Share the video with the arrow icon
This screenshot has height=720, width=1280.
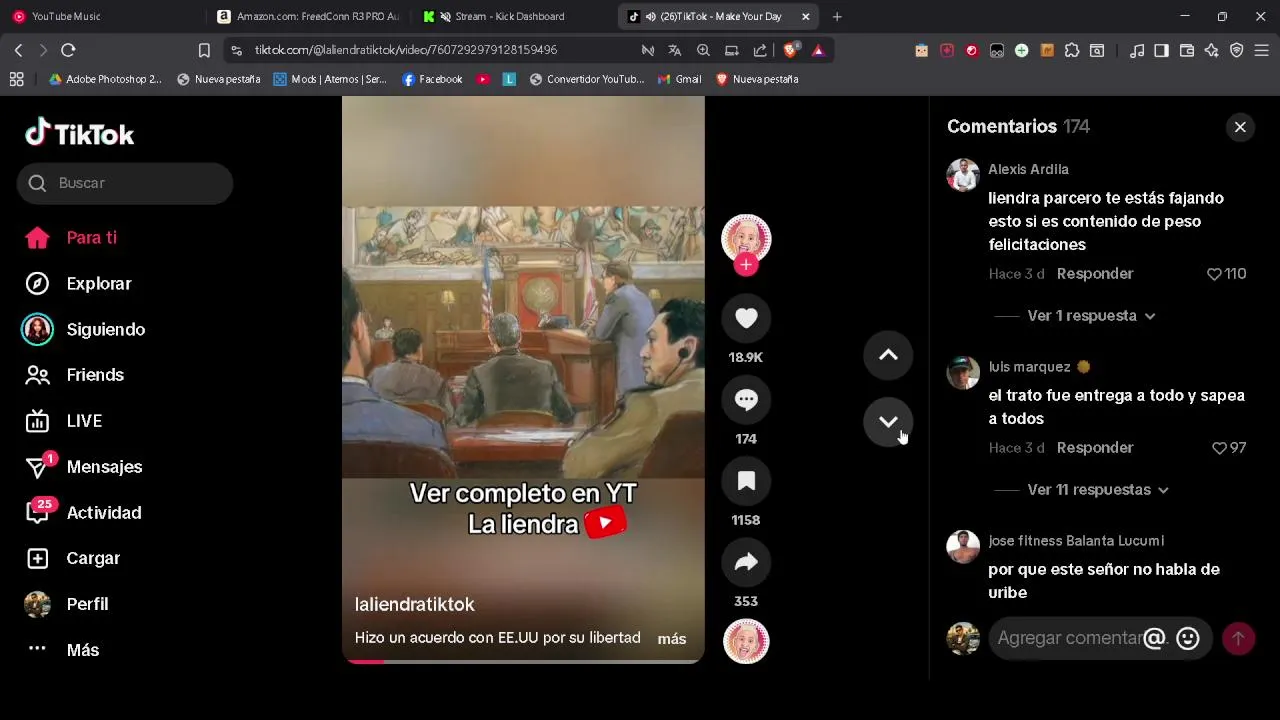[746, 562]
